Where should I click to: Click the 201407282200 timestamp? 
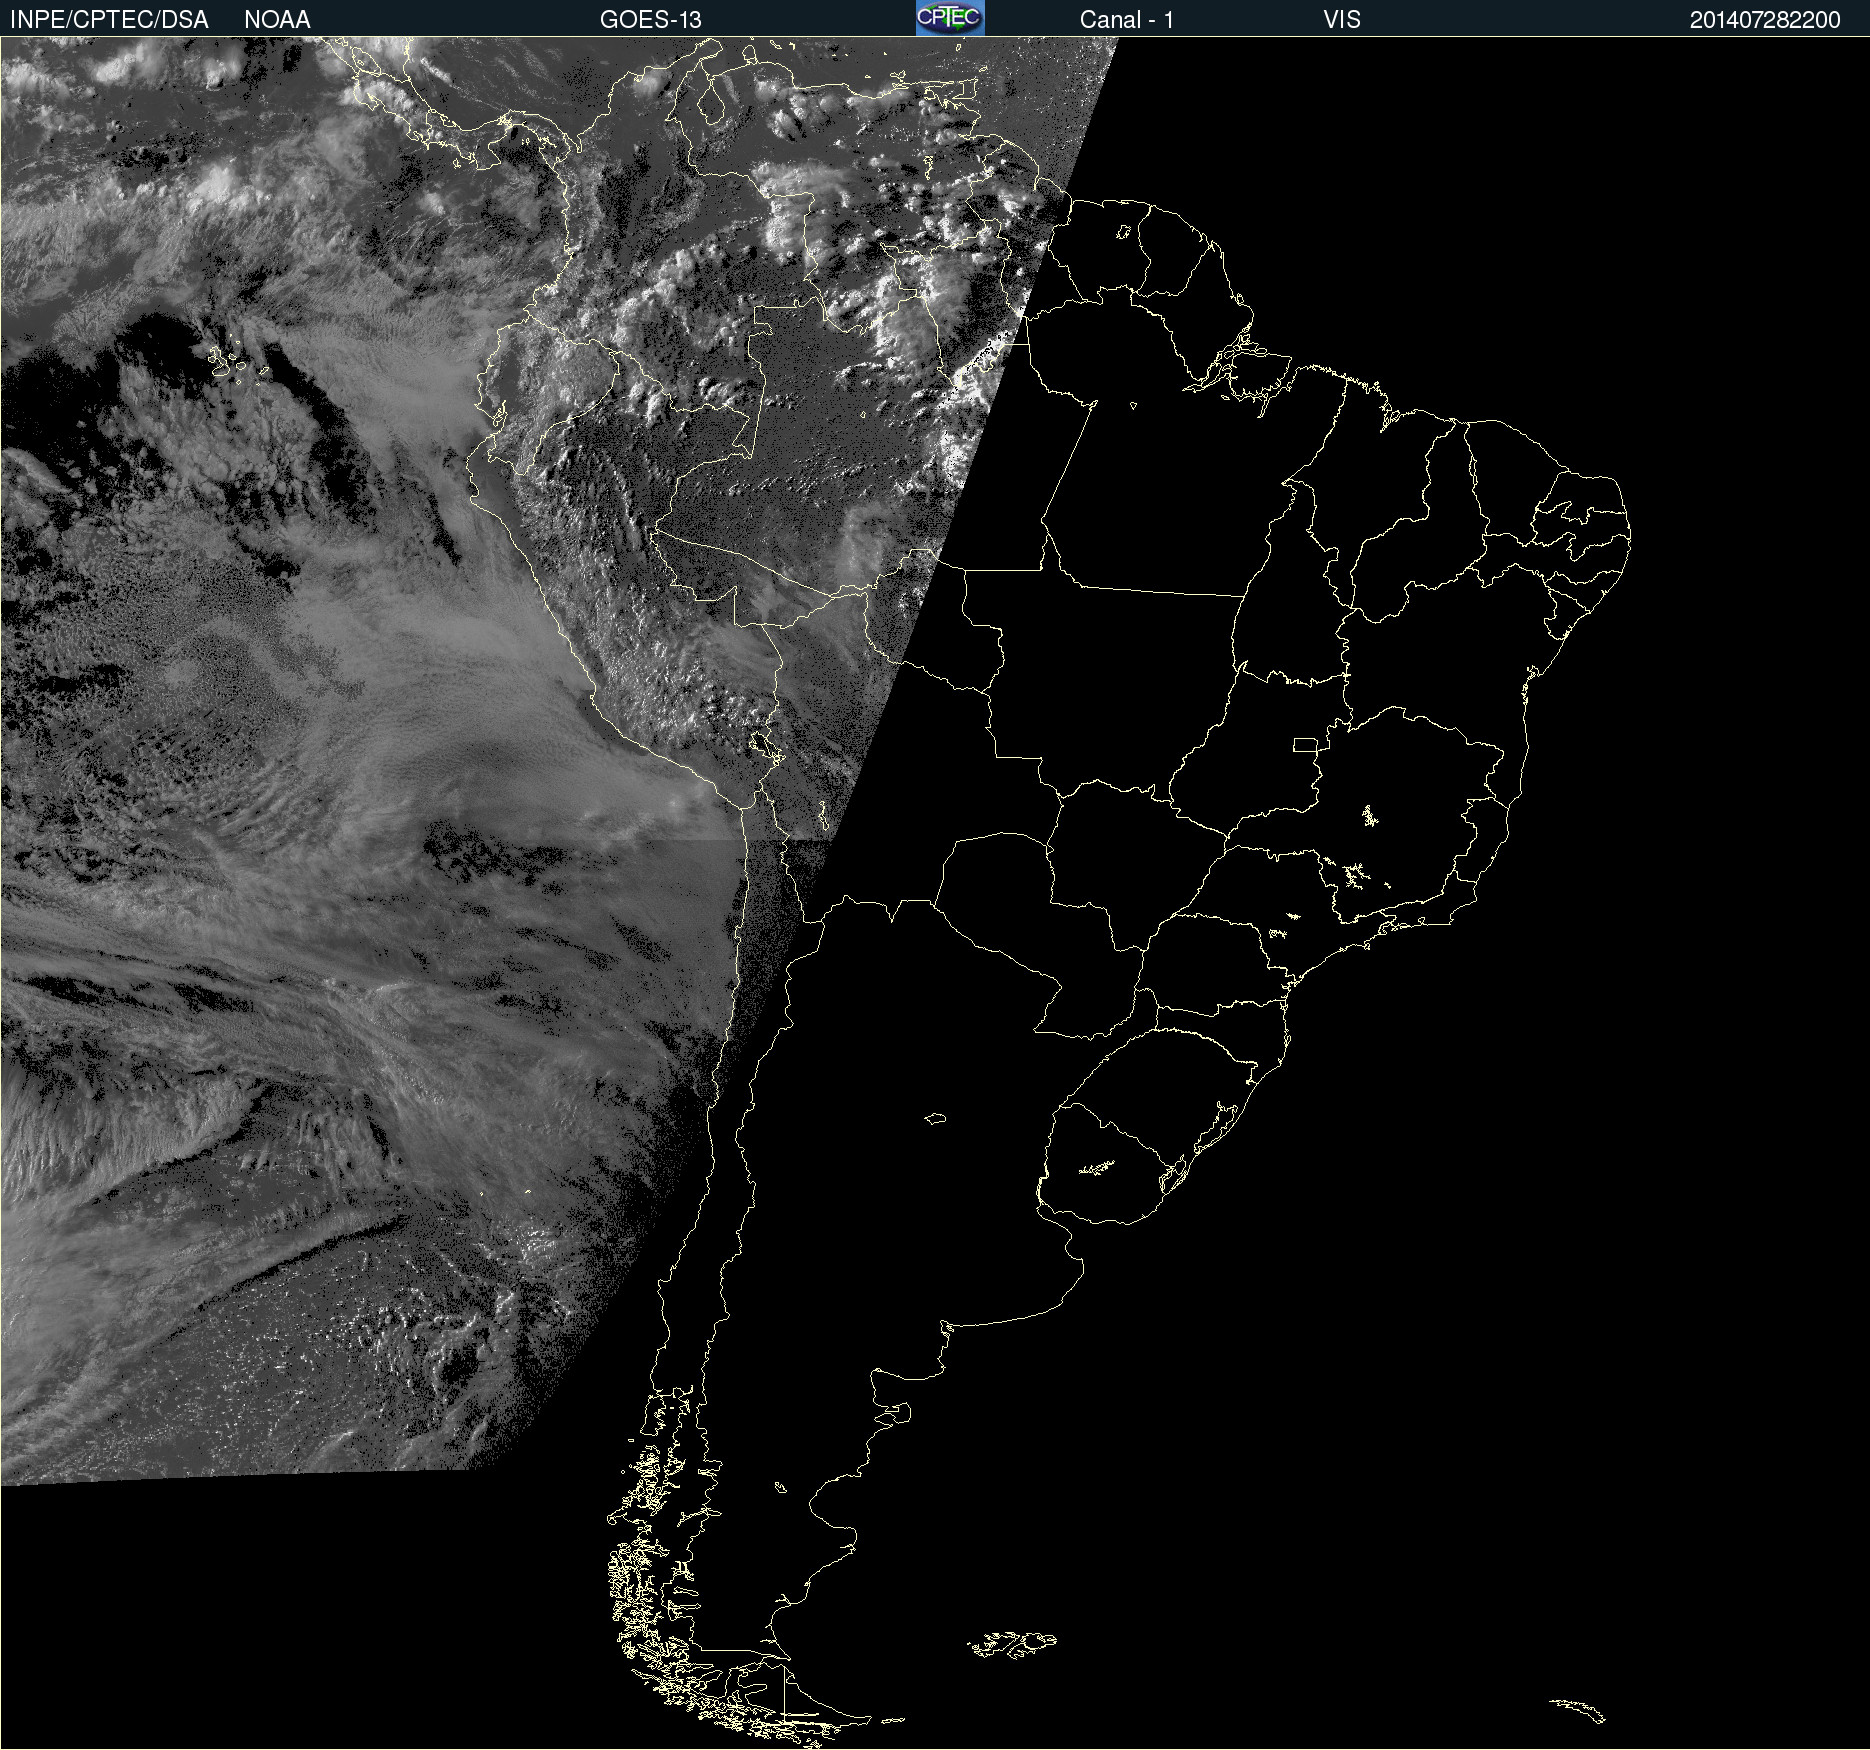pos(1764,20)
